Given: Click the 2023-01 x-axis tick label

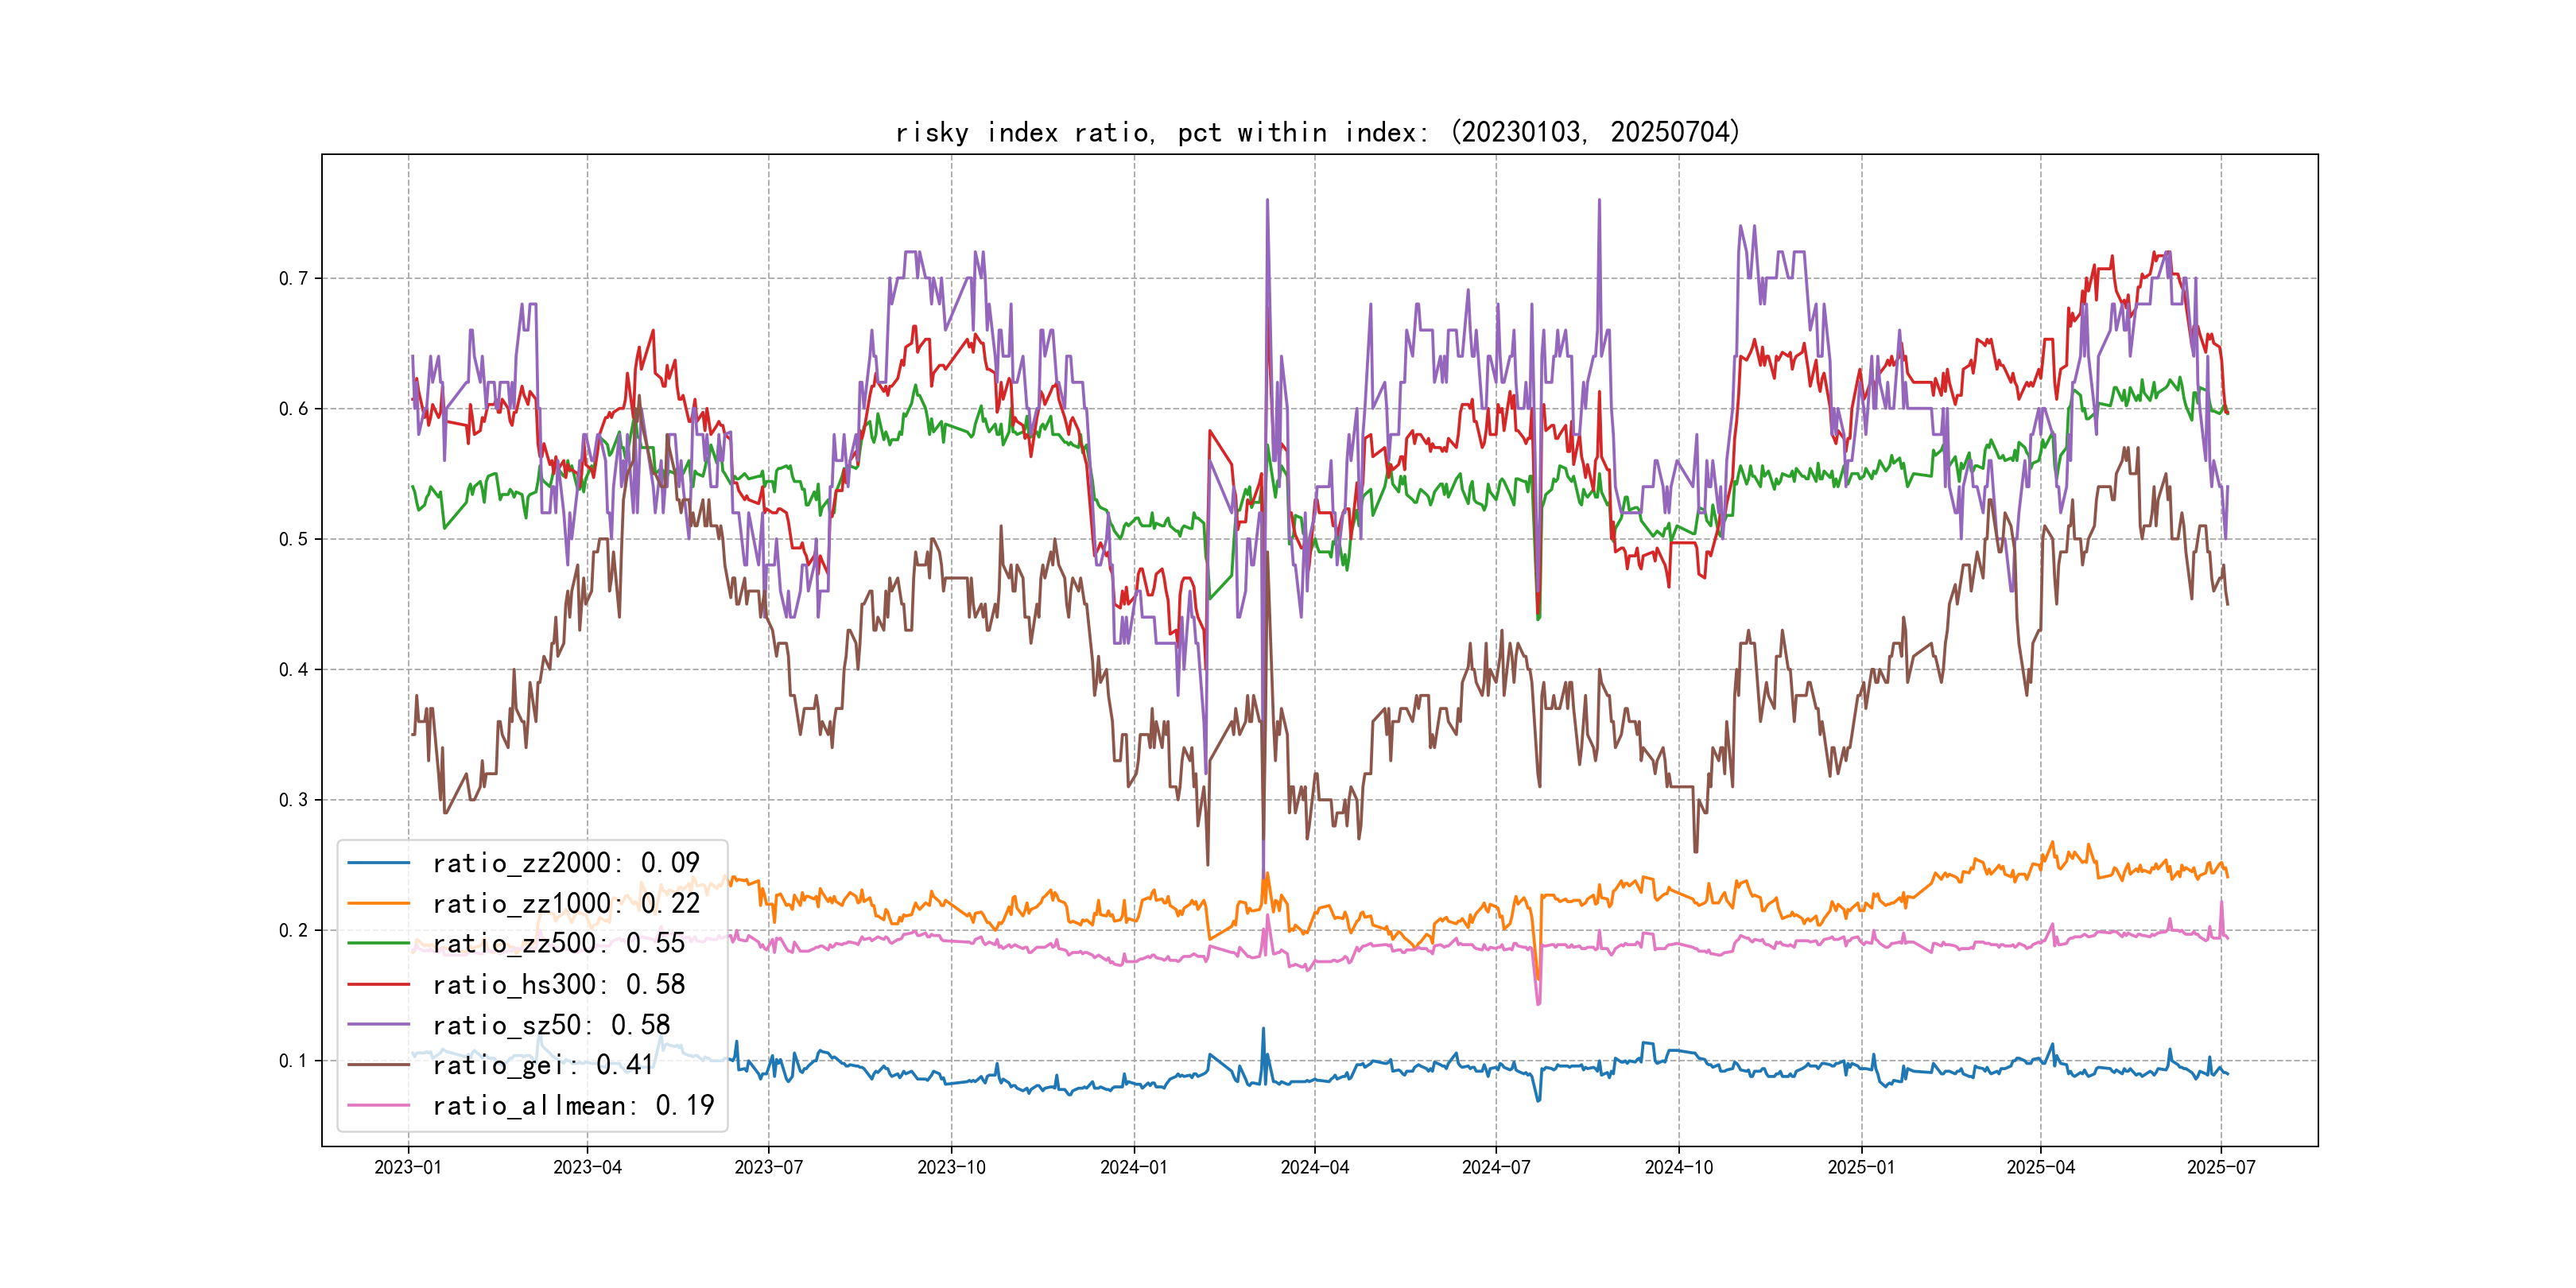Looking at the screenshot, I should click(x=407, y=1168).
